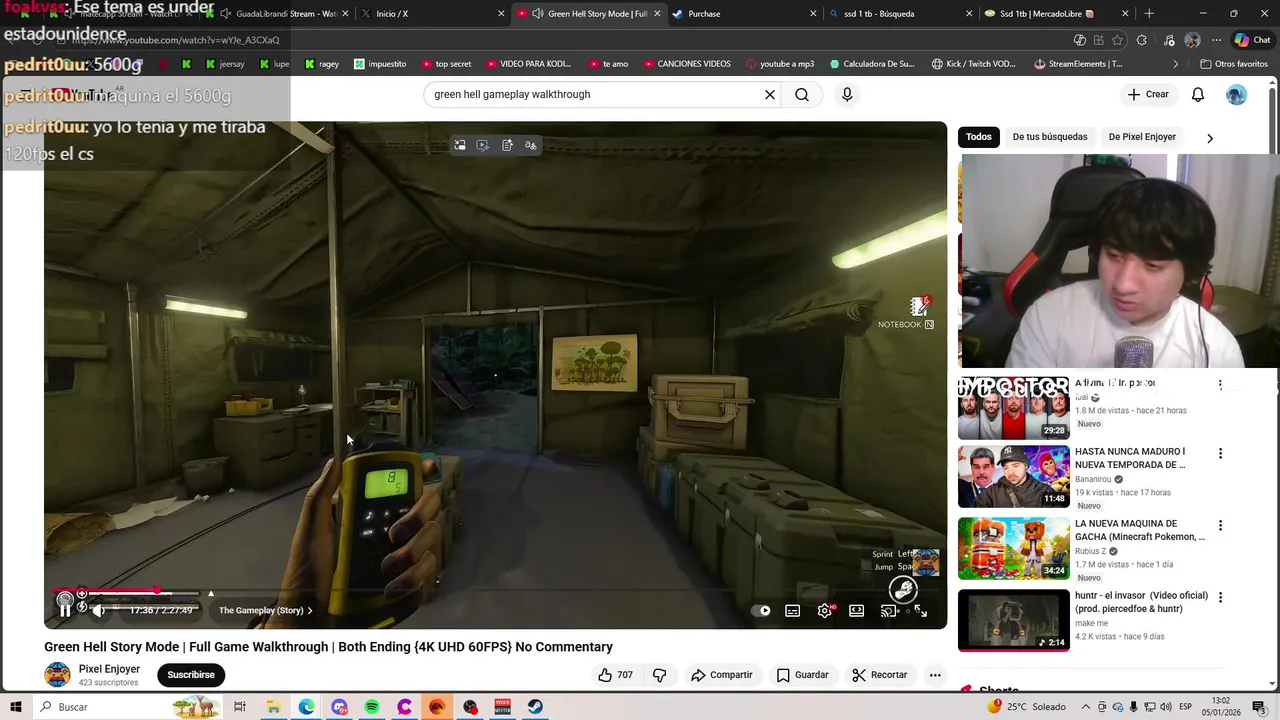The width and height of the screenshot is (1280, 720).
Task: Open options for huntr el invasor video
Action: coord(1220,598)
